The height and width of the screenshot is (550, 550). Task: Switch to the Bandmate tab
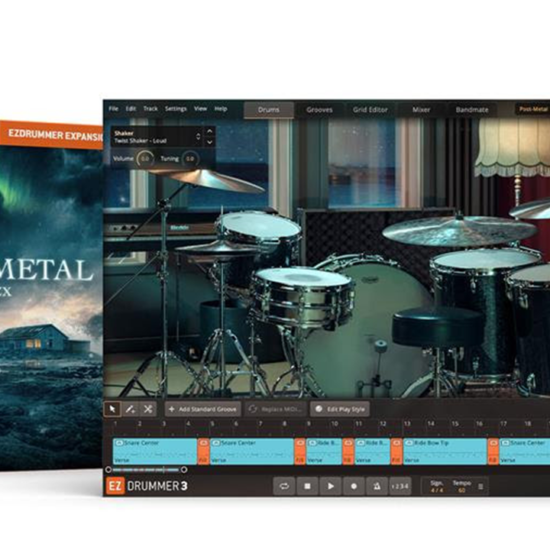pyautogui.click(x=472, y=110)
